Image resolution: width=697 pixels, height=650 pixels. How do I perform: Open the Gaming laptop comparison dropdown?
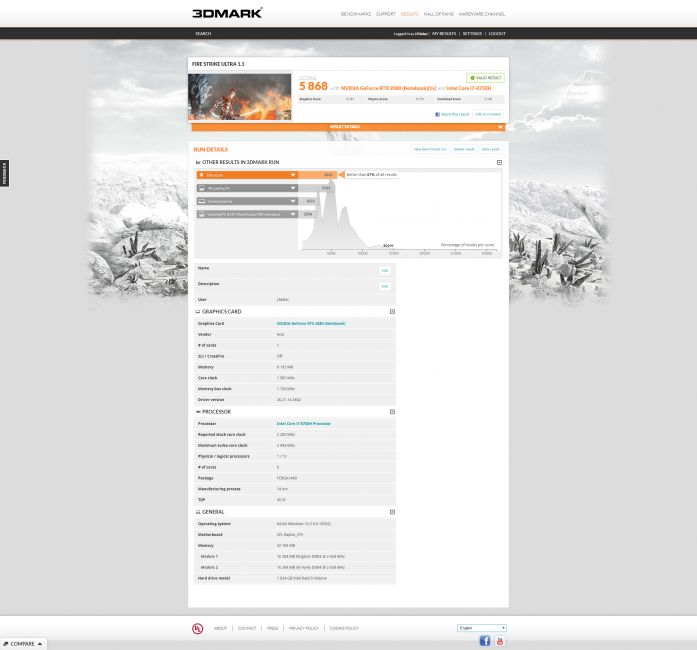pyautogui.click(x=293, y=201)
